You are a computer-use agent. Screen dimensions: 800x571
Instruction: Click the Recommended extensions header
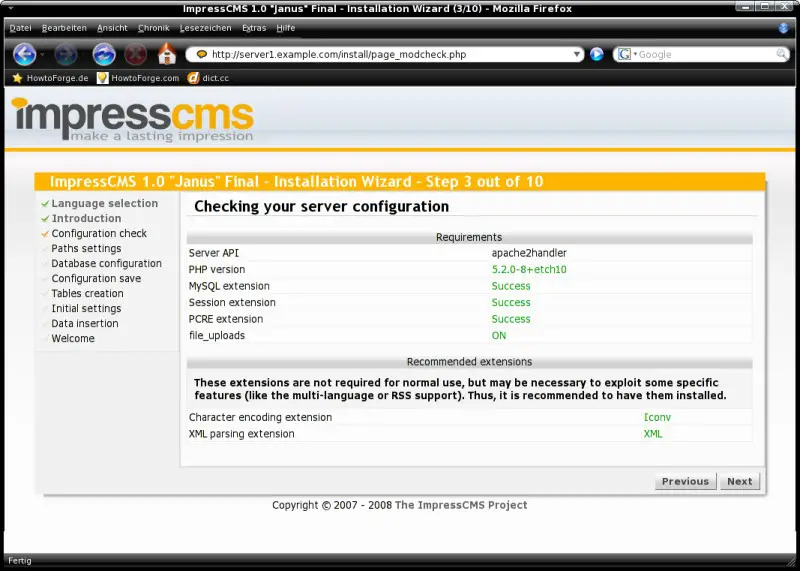coord(469,362)
